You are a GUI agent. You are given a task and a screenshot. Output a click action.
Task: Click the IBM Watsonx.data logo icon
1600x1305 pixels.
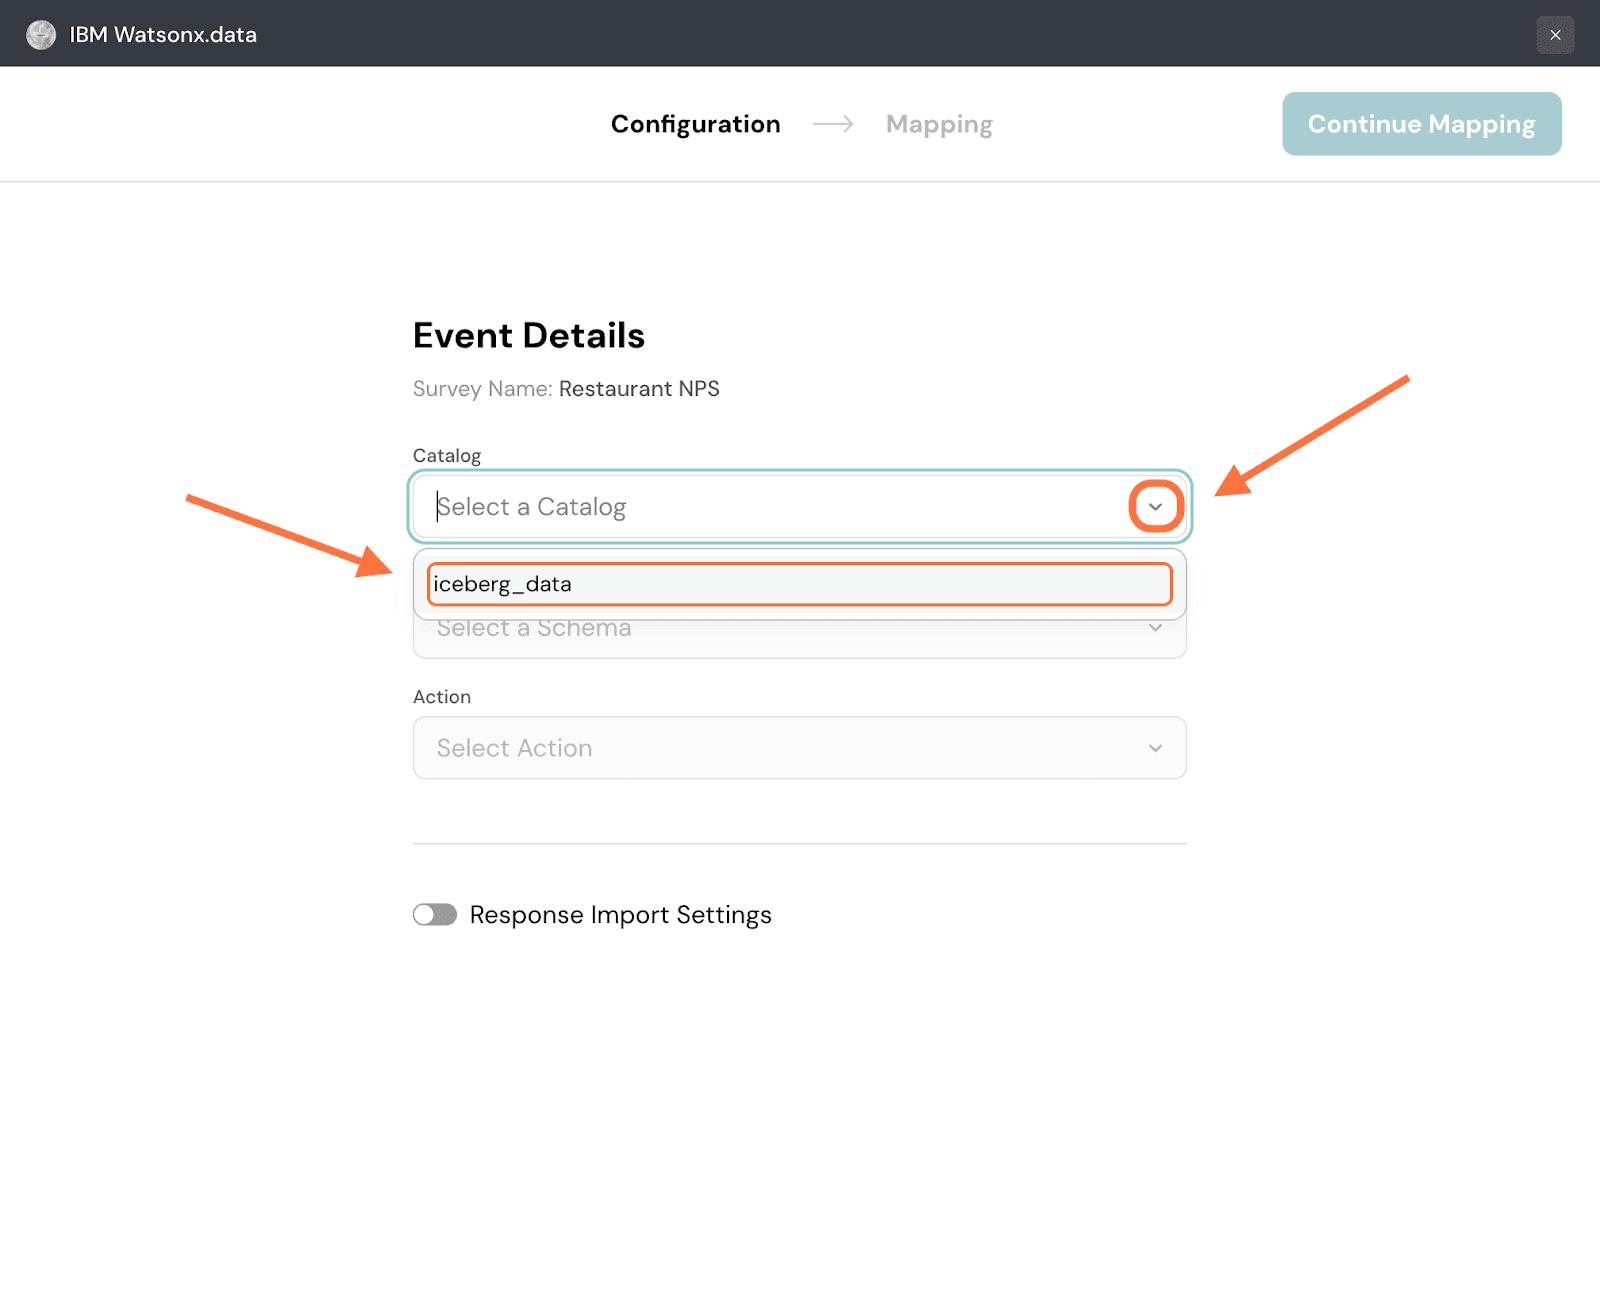41,35
